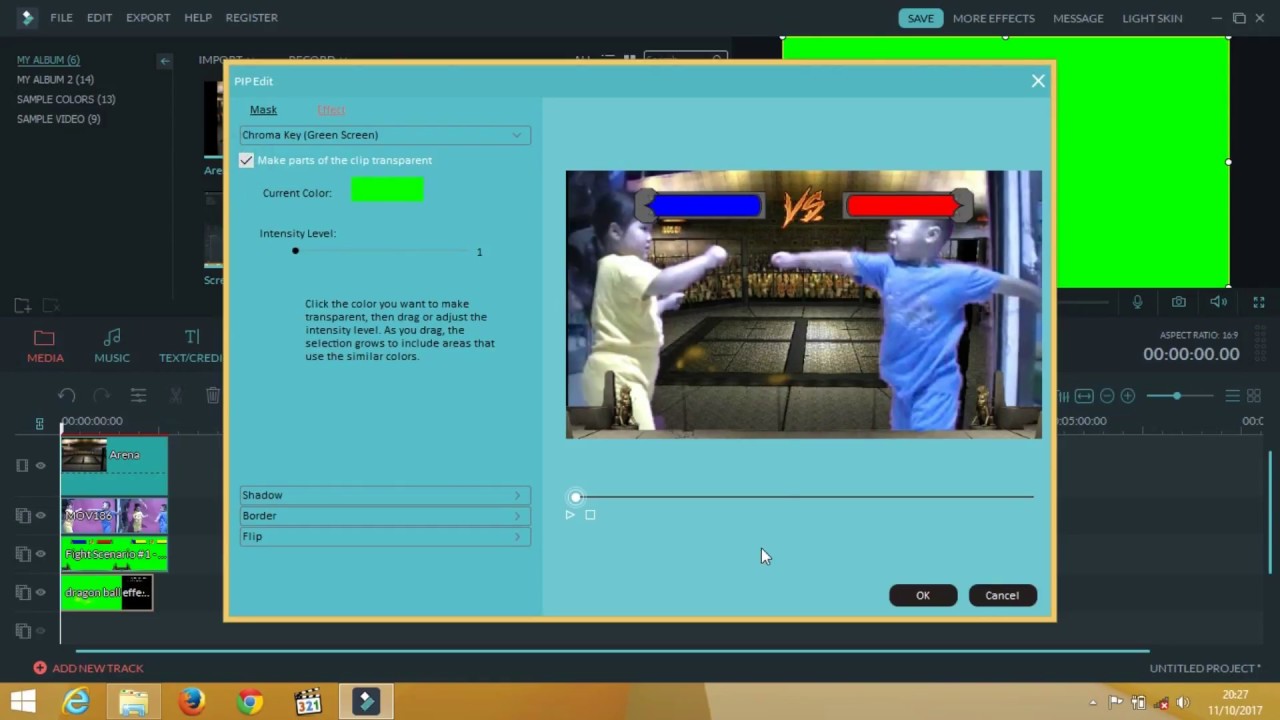The height and width of the screenshot is (720, 1280).
Task: Click the timeline zoom out minus icon
Action: click(1107, 396)
